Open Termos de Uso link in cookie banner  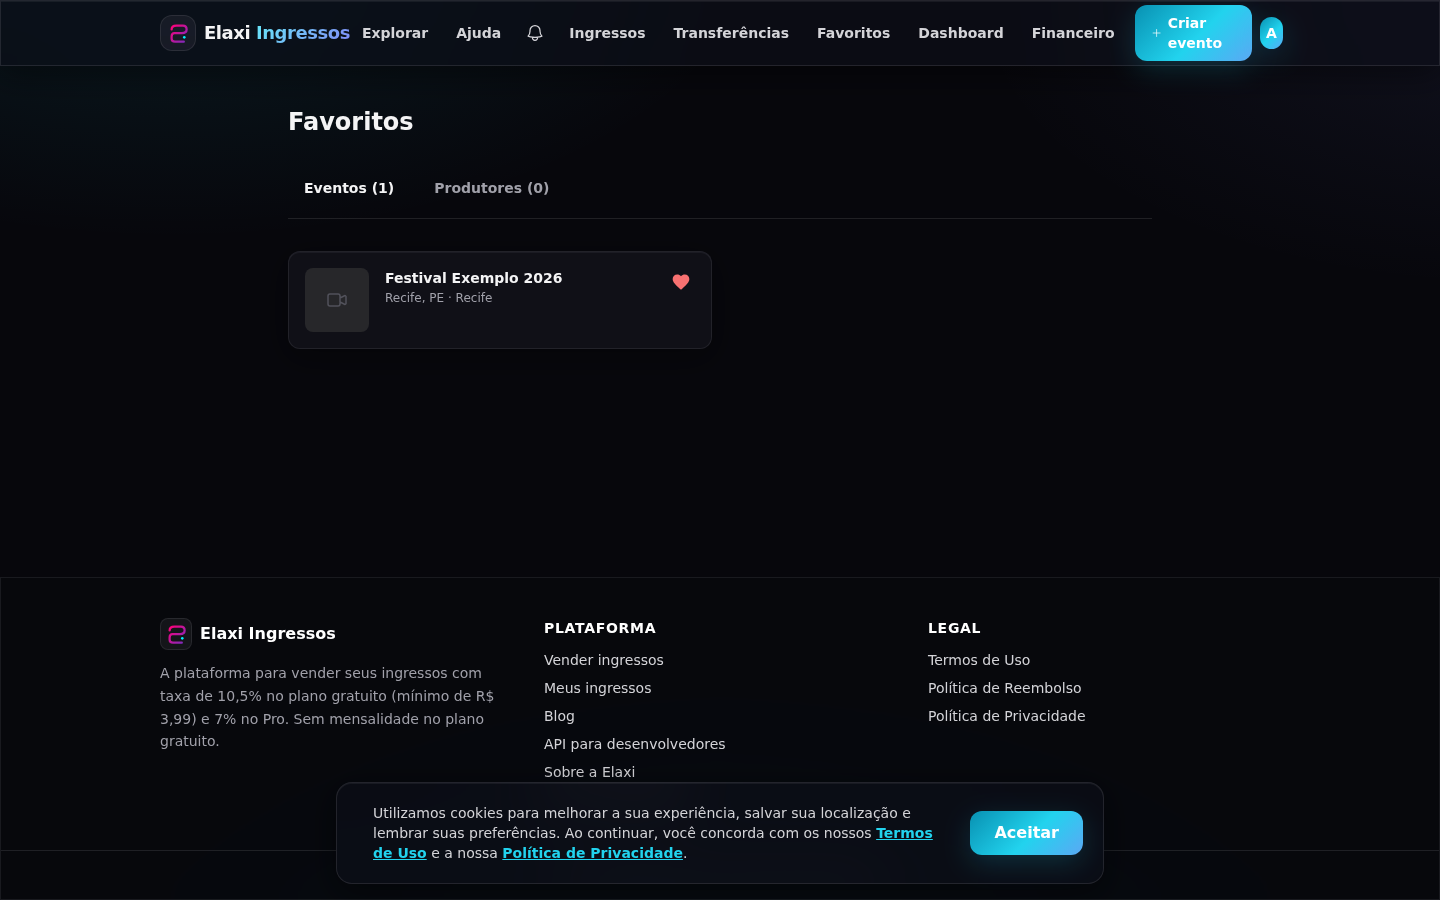(x=904, y=833)
